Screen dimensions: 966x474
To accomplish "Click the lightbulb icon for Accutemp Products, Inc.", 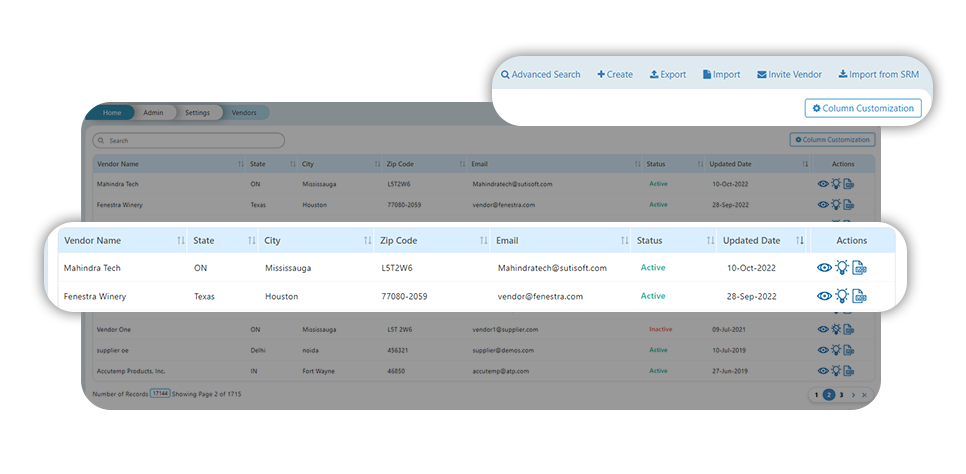I will tap(835, 370).
